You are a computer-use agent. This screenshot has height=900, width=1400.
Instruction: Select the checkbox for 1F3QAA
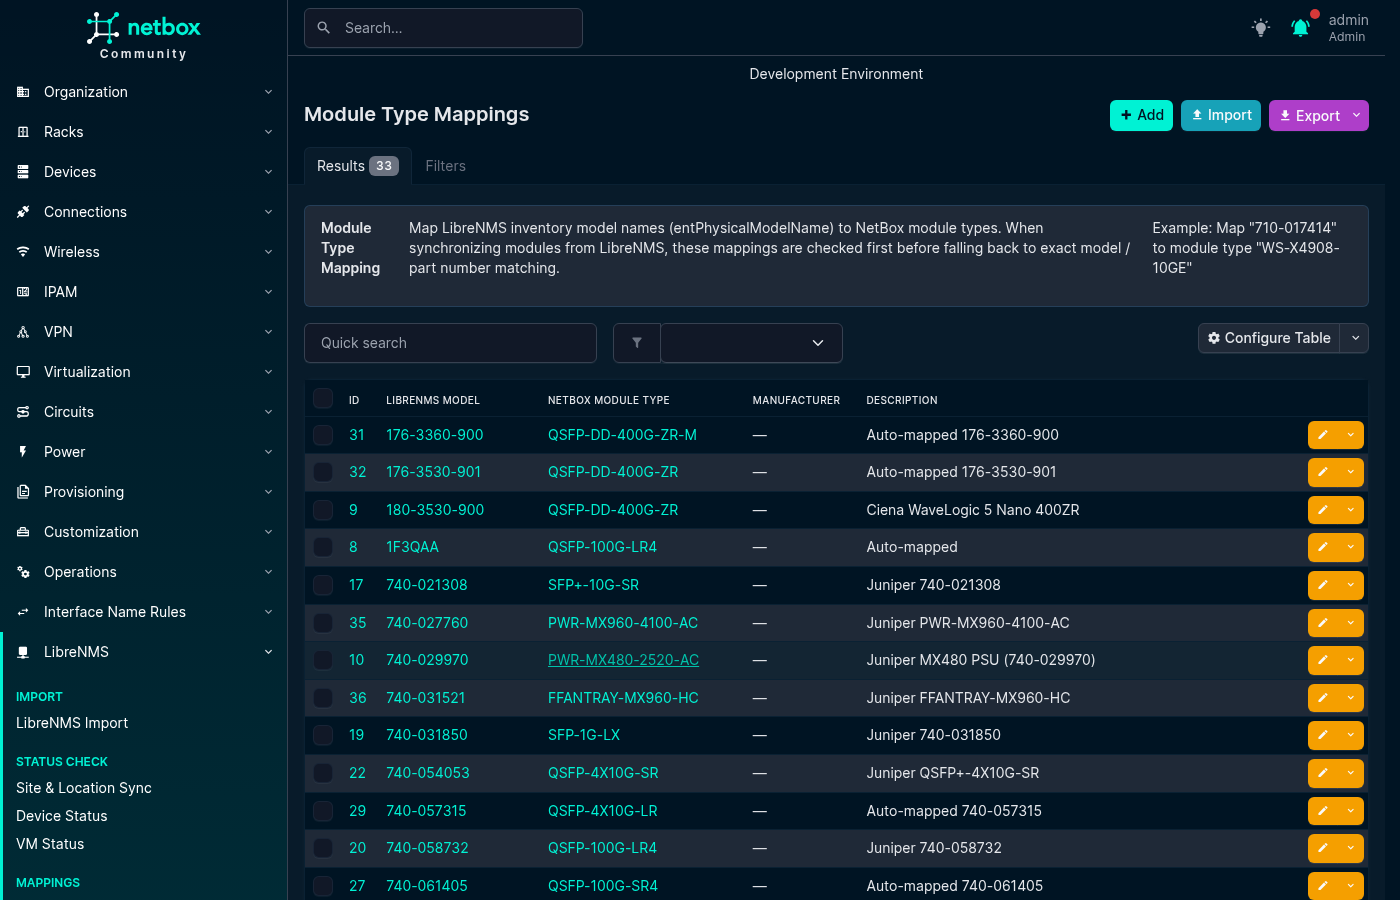[323, 547]
